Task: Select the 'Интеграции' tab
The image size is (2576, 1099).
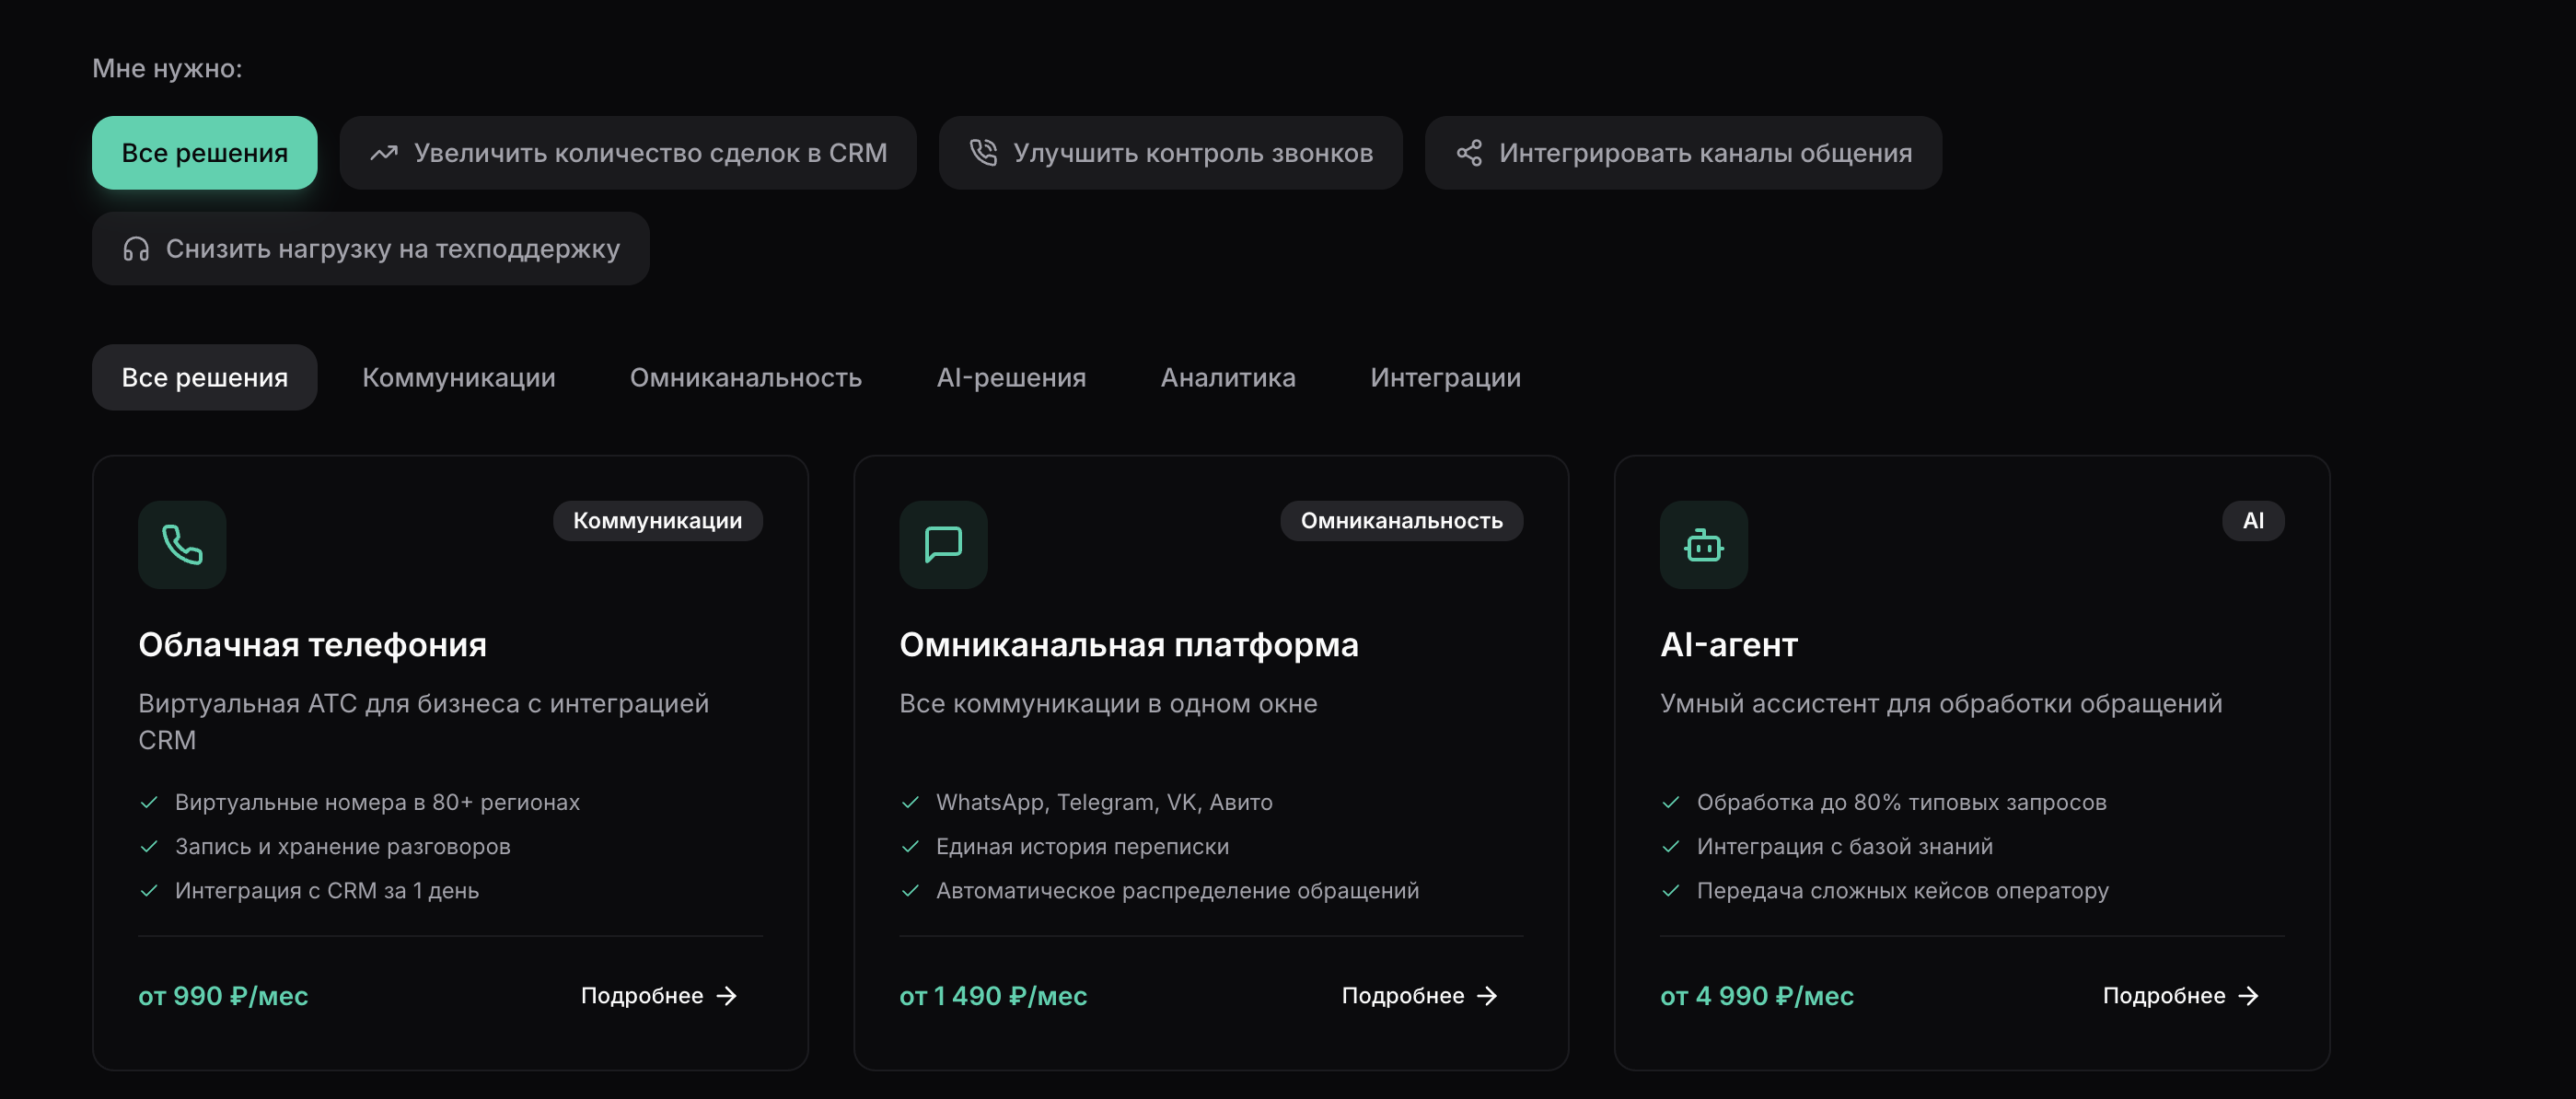Action: 1445,377
